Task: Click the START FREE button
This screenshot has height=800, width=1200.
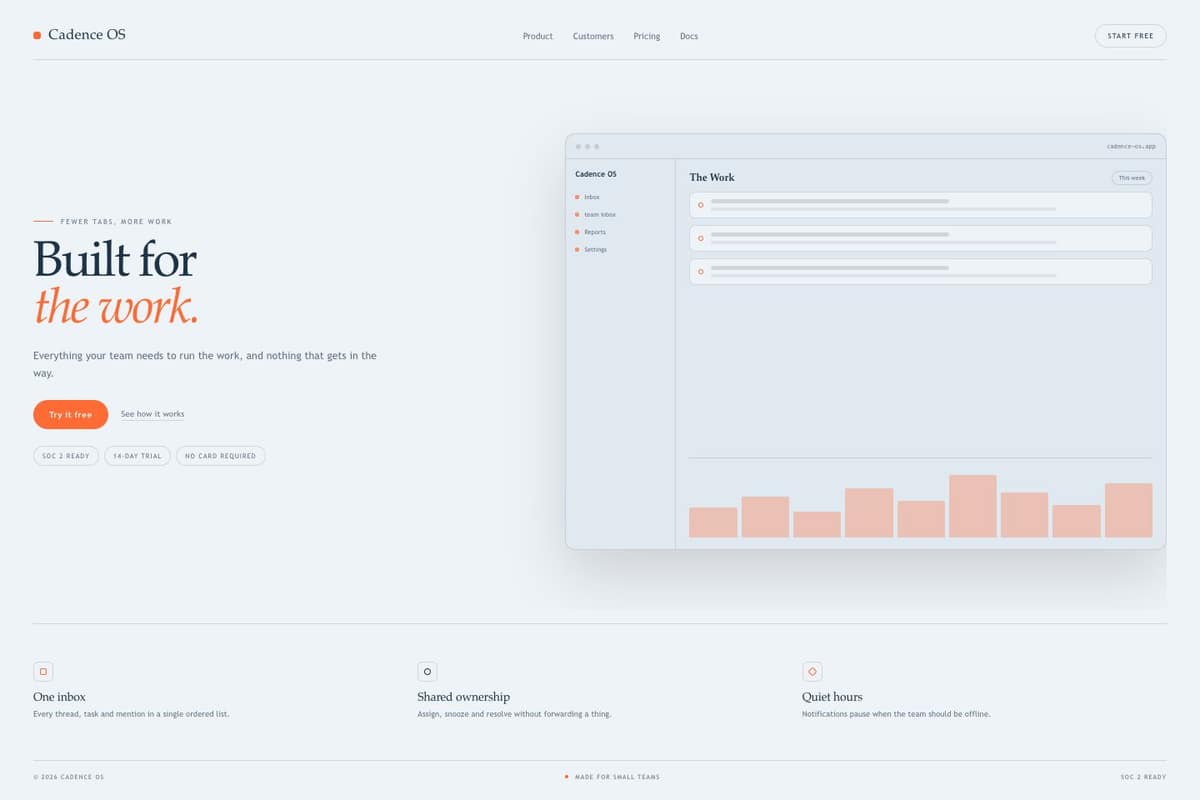Action: [1130, 36]
